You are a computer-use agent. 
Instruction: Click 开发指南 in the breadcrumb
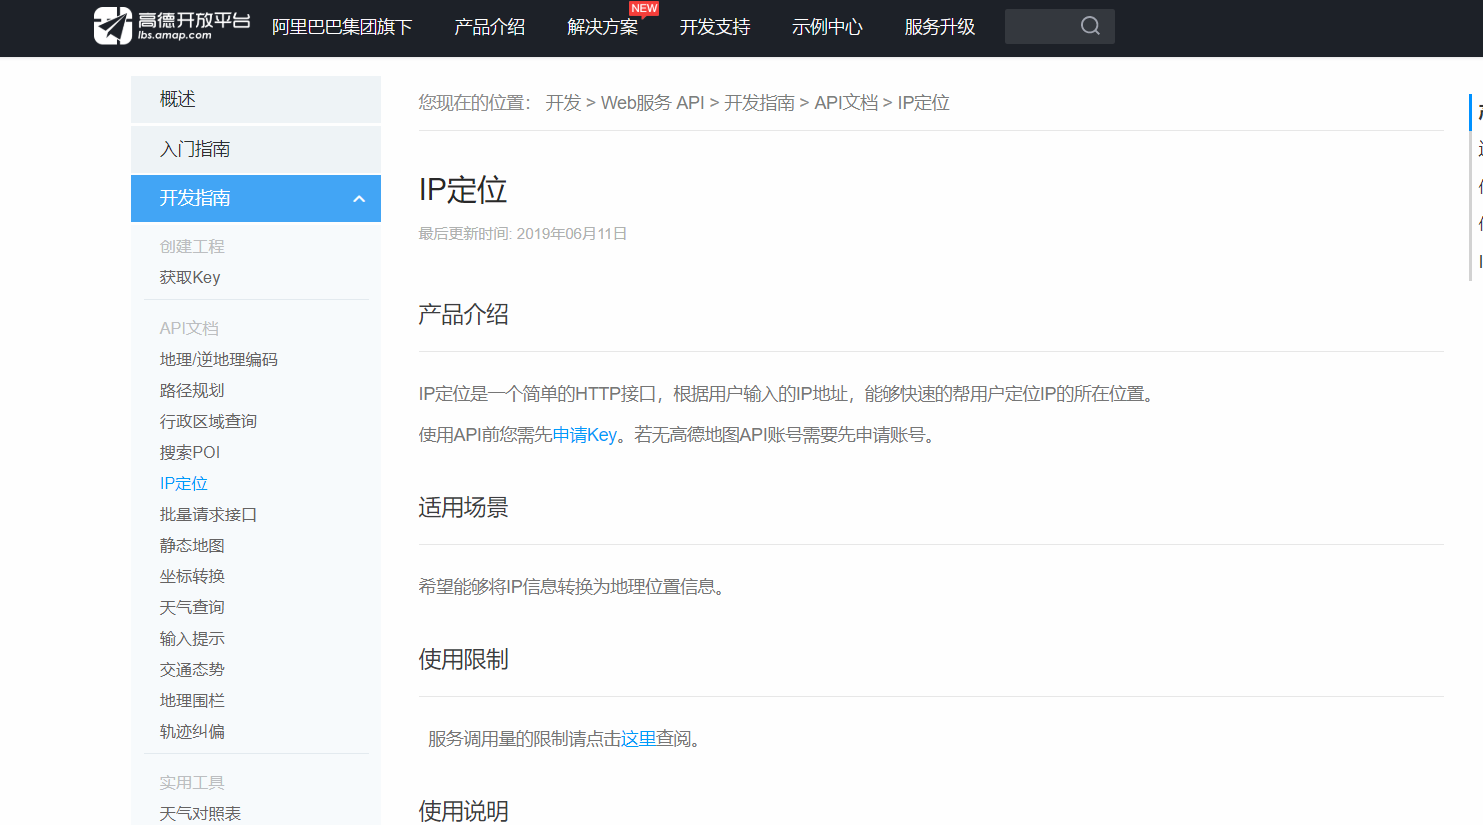[759, 103]
